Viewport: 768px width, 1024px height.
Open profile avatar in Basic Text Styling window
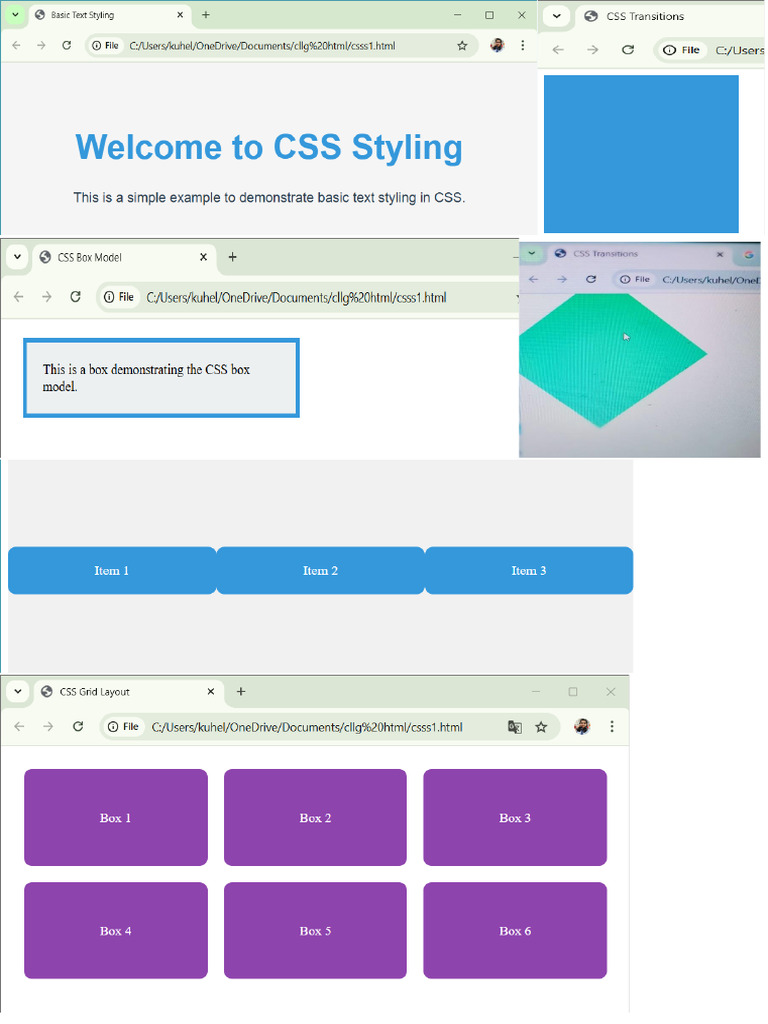pos(497,45)
